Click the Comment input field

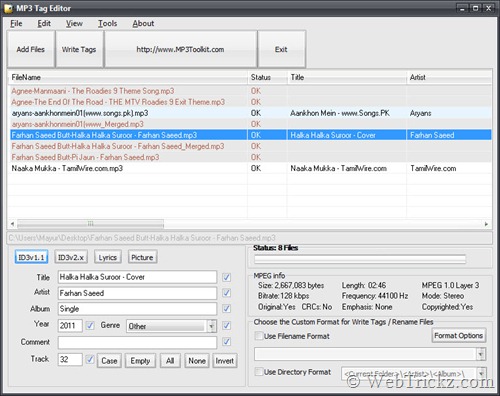[137, 342]
